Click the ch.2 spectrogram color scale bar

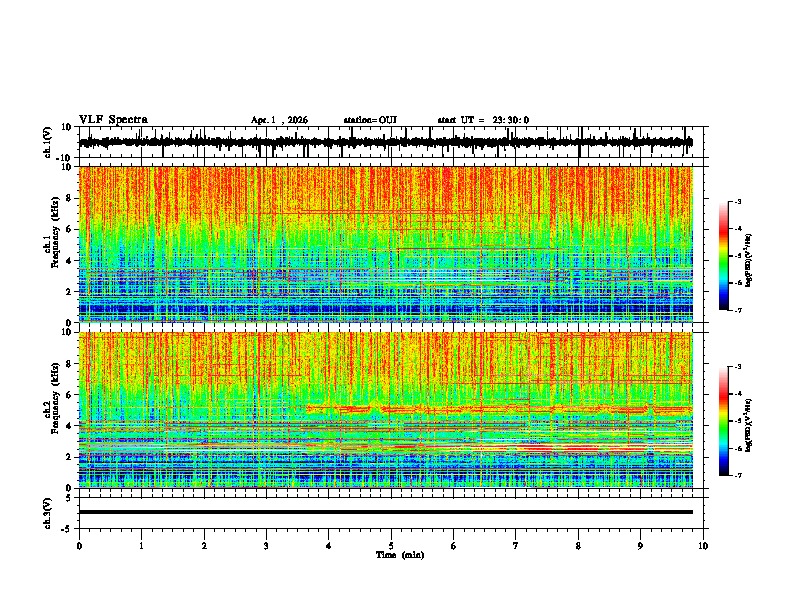724,421
